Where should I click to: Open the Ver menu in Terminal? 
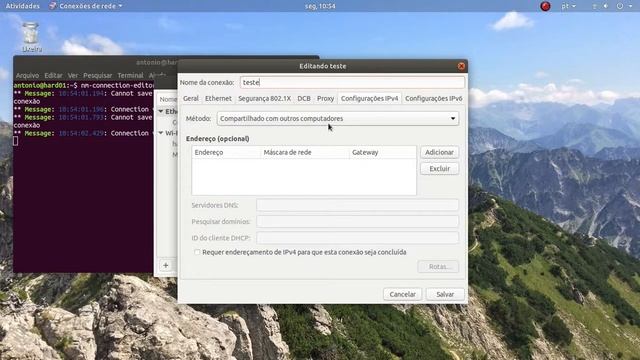click(x=73, y=76)
